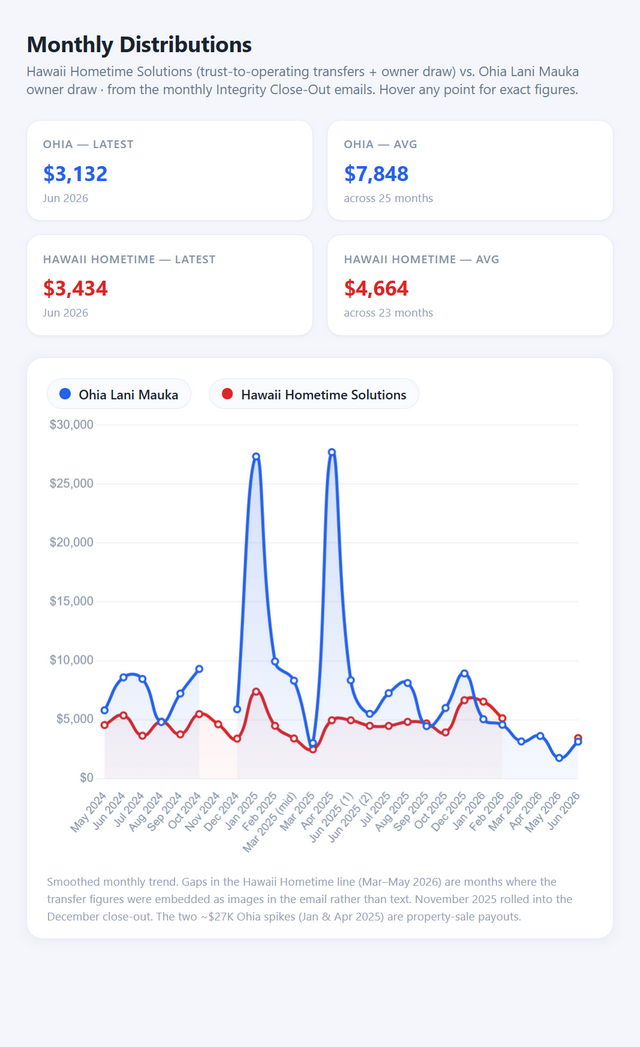Click the $3,434 Hawaii Hometime latest value
640x1047 pixels.
point(75,288)
